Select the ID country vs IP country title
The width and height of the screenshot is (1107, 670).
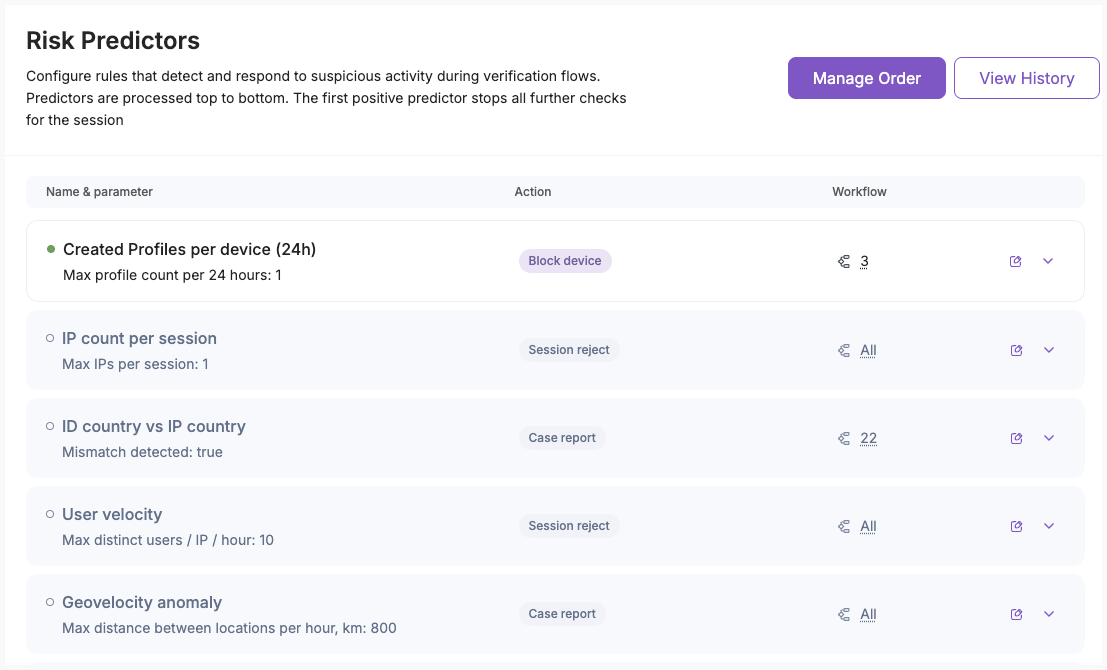[x=154, y=426]
